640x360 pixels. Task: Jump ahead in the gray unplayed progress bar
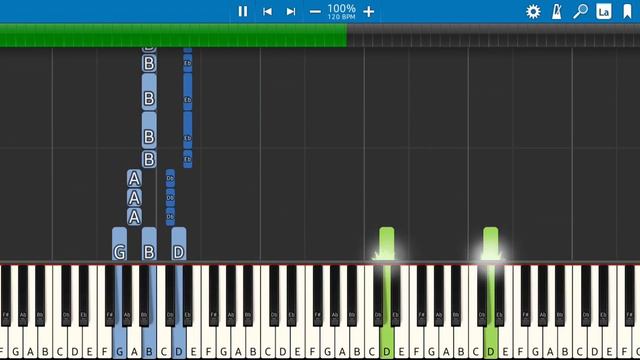coord(493,35)
